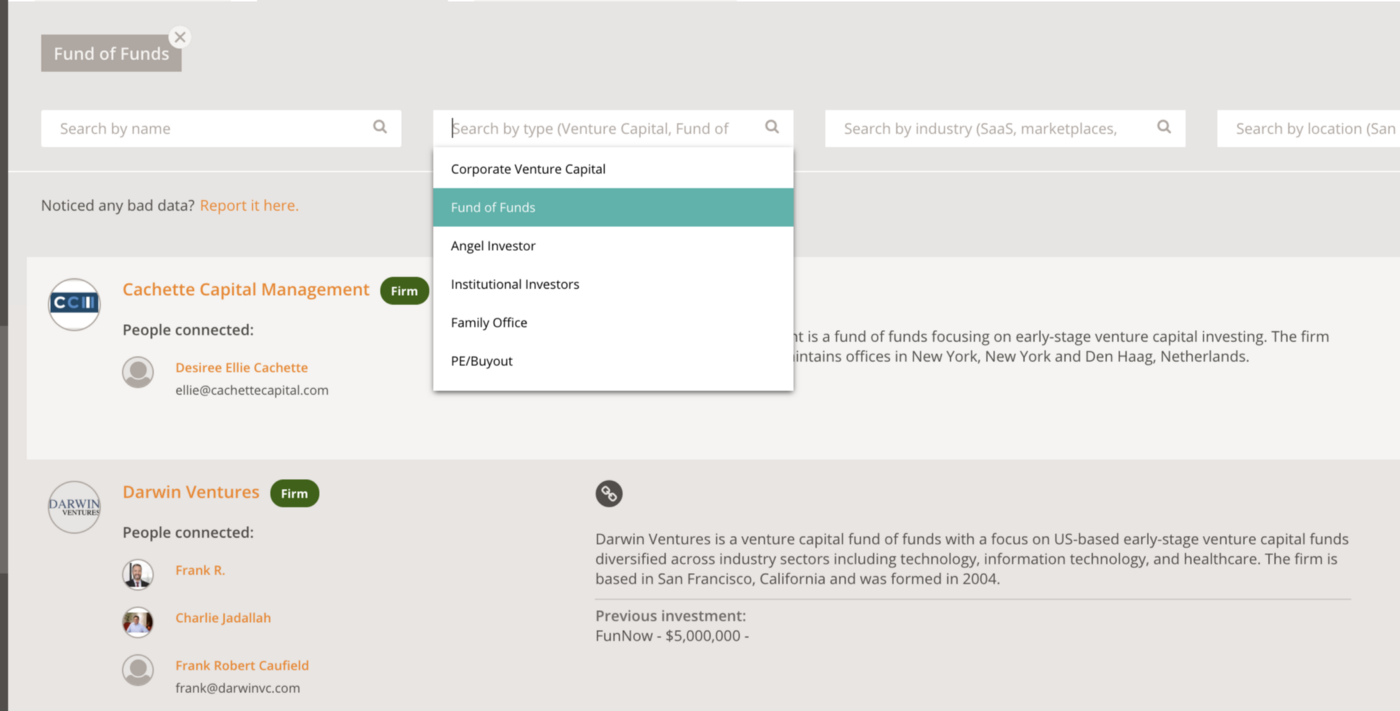Viewport: 1400px width, 711px height.
Task: Select Angel Investor from the type dropdown
Action: pos(495,245)
